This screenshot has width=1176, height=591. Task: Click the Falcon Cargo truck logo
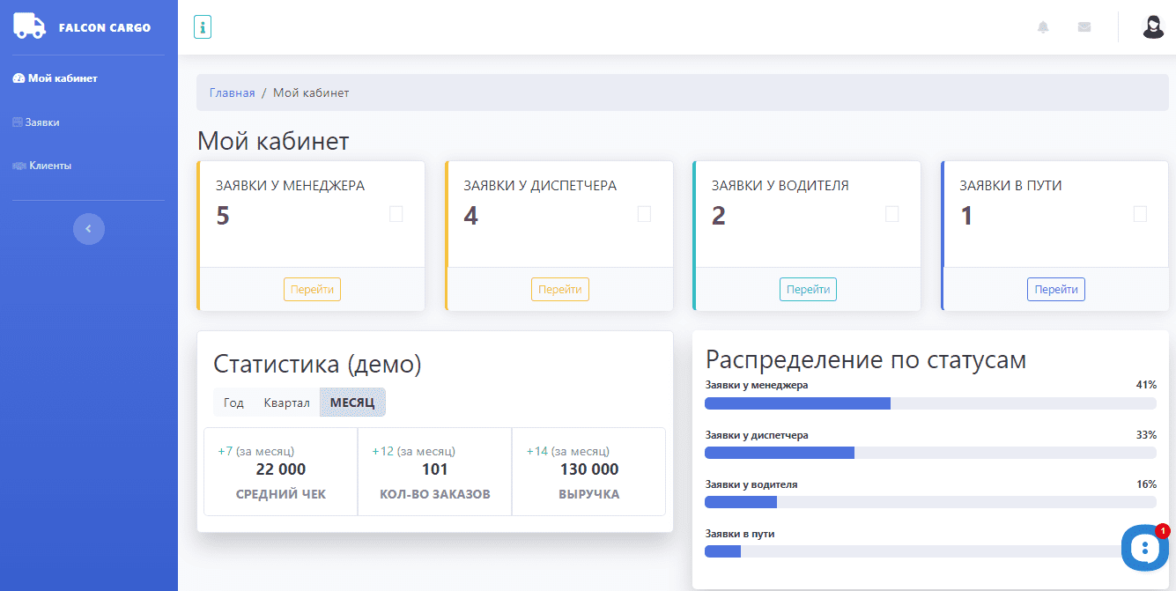[29, 27]
